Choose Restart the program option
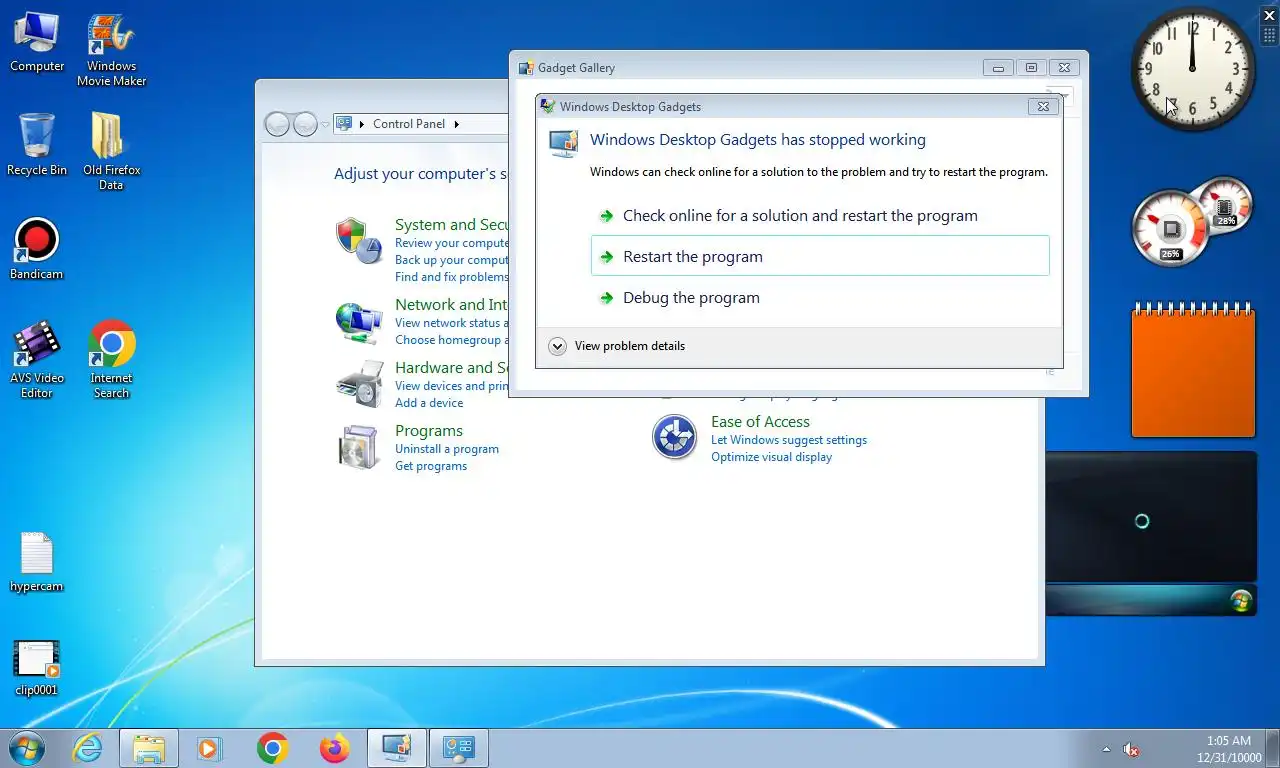Viewport: 1280px width, 768px height. tap(820, 256)
